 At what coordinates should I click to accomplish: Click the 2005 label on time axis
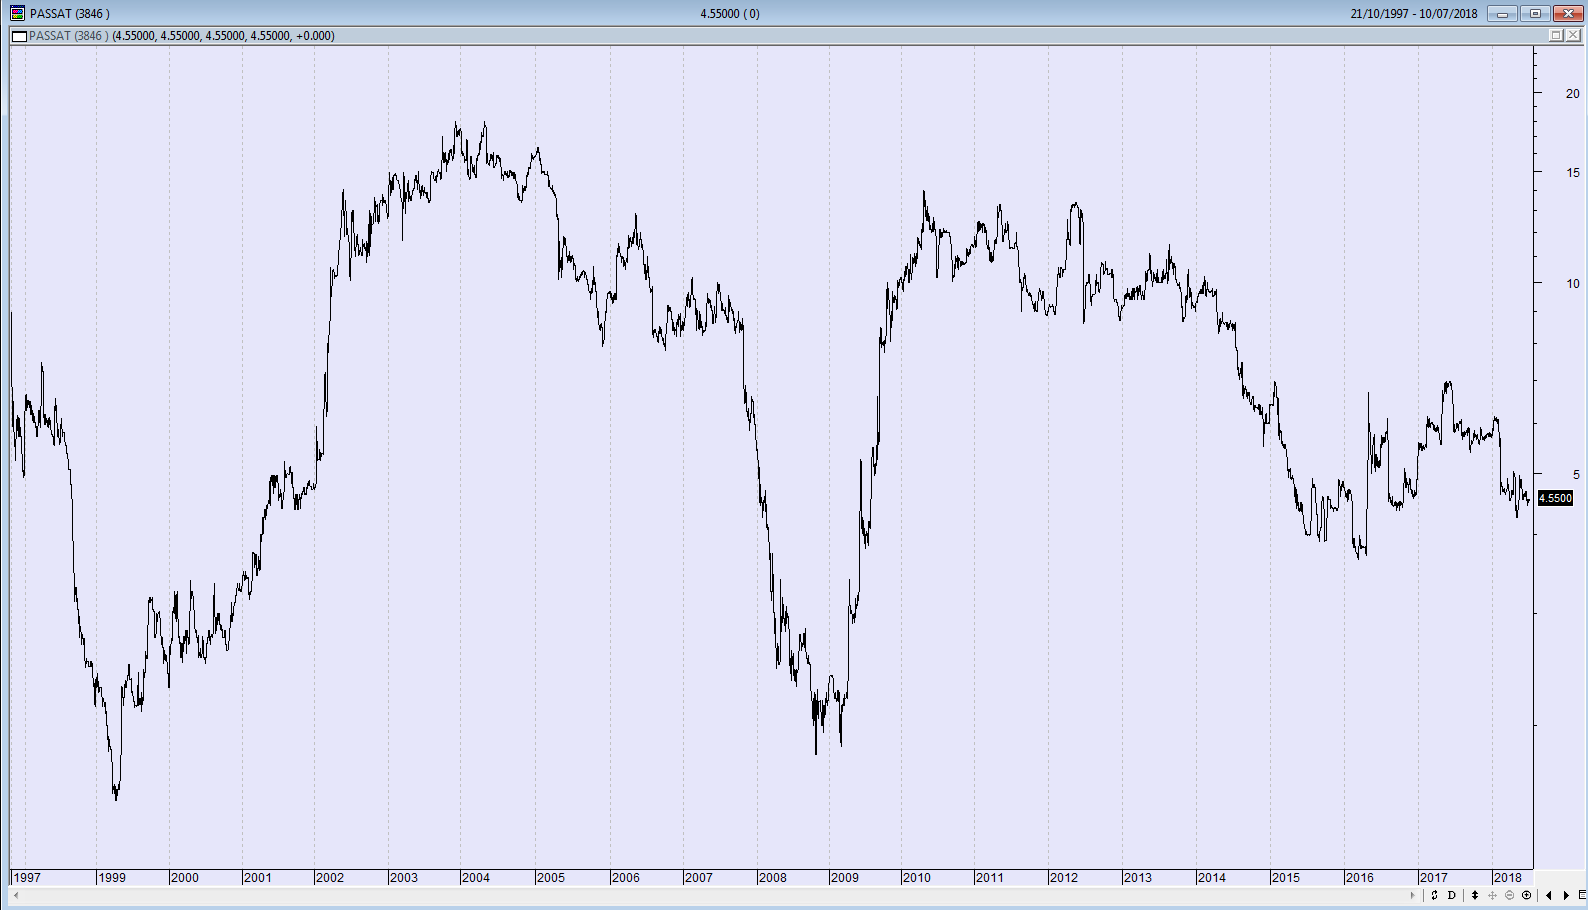551,878
